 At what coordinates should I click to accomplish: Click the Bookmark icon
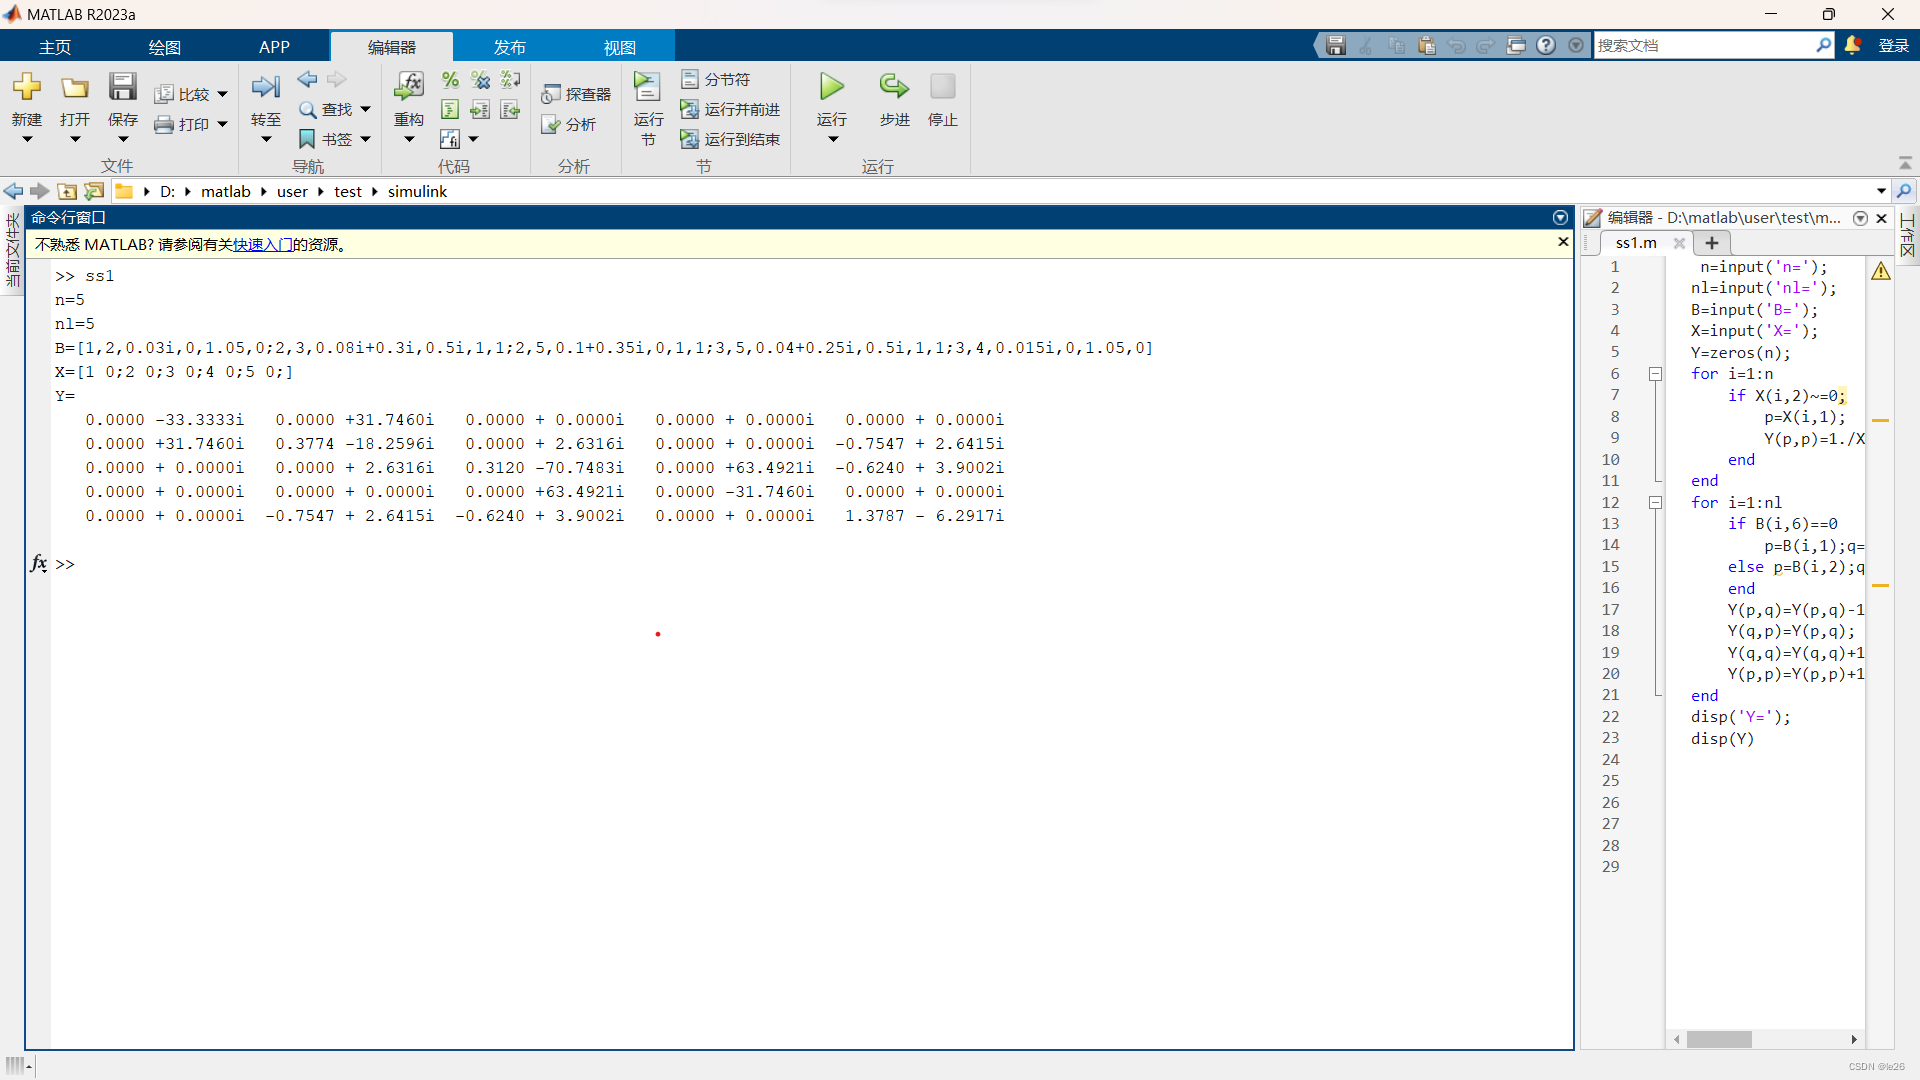[x=307, y=139]
